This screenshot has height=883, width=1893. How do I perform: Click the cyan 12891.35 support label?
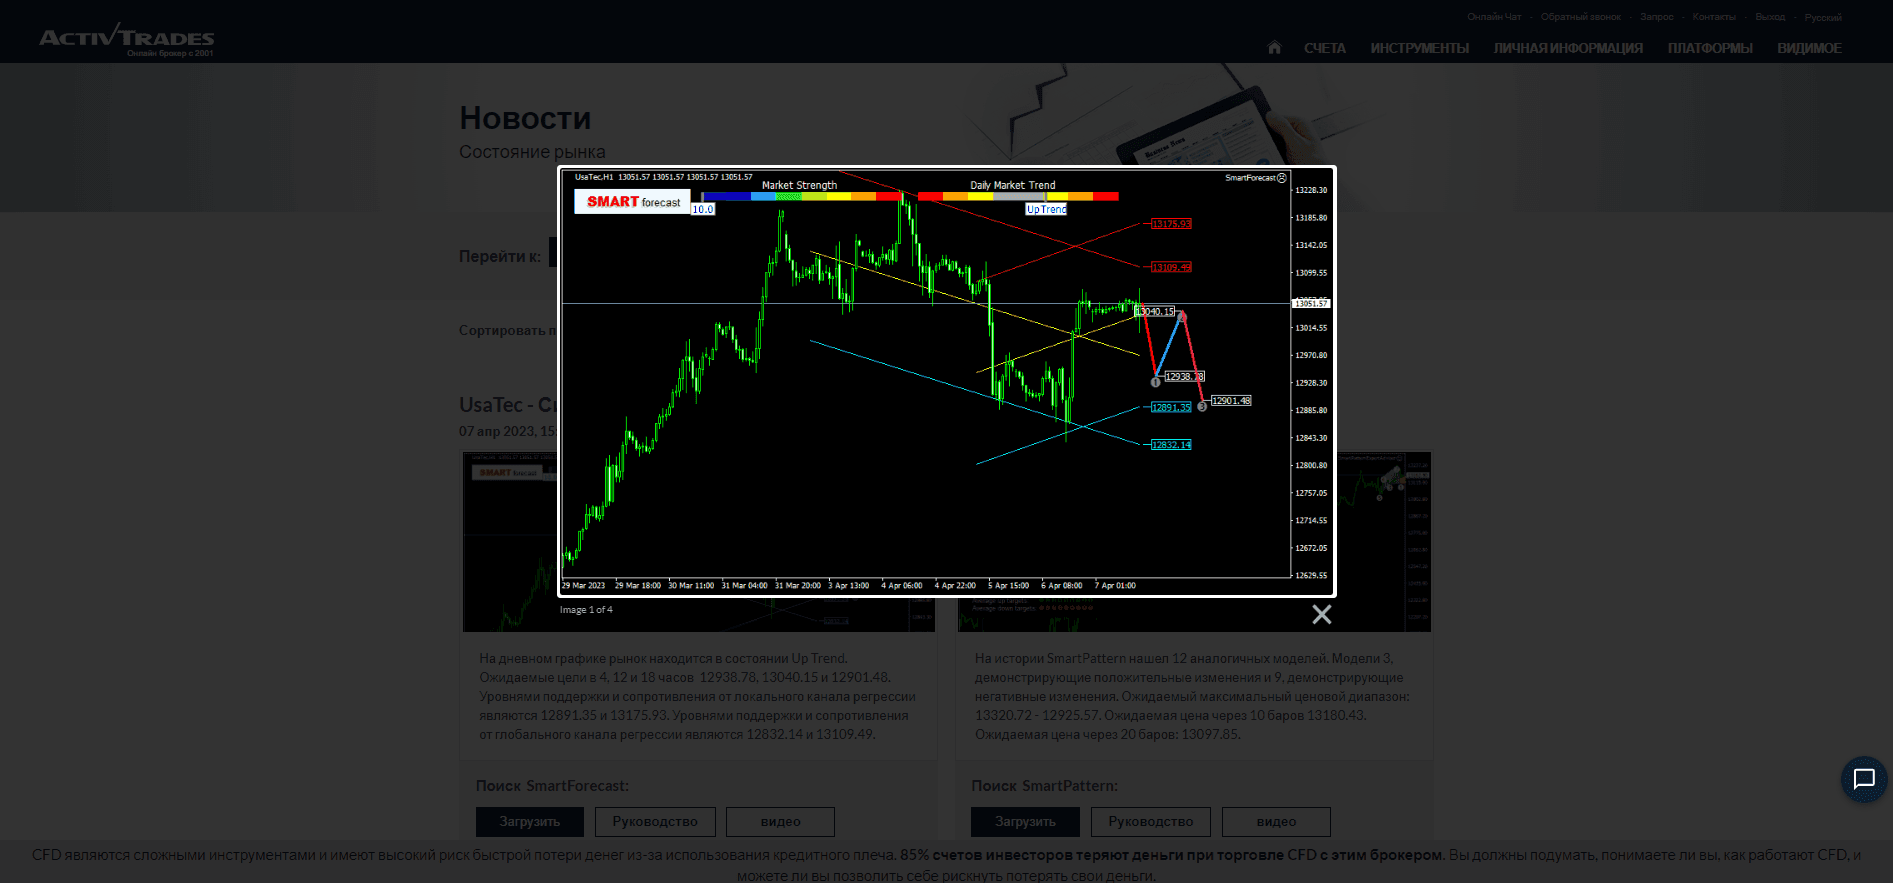[x=1171, y=407]
